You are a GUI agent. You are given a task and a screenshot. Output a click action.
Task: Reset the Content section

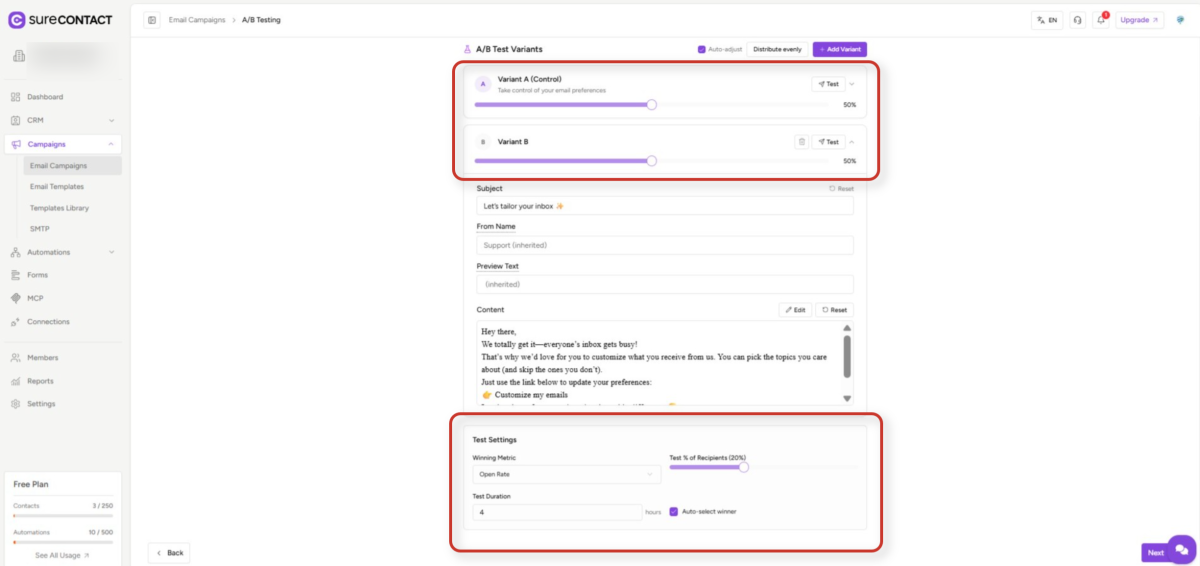(834, 310)
